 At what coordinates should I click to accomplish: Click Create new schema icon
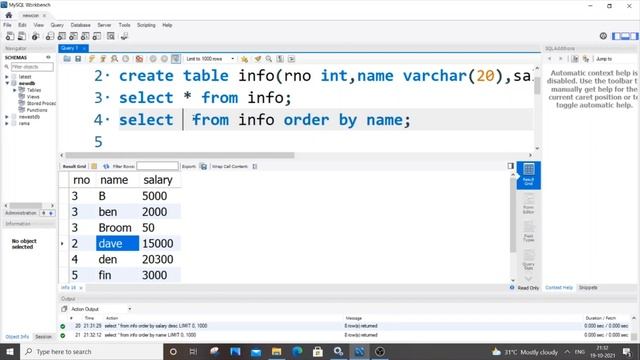50,36
